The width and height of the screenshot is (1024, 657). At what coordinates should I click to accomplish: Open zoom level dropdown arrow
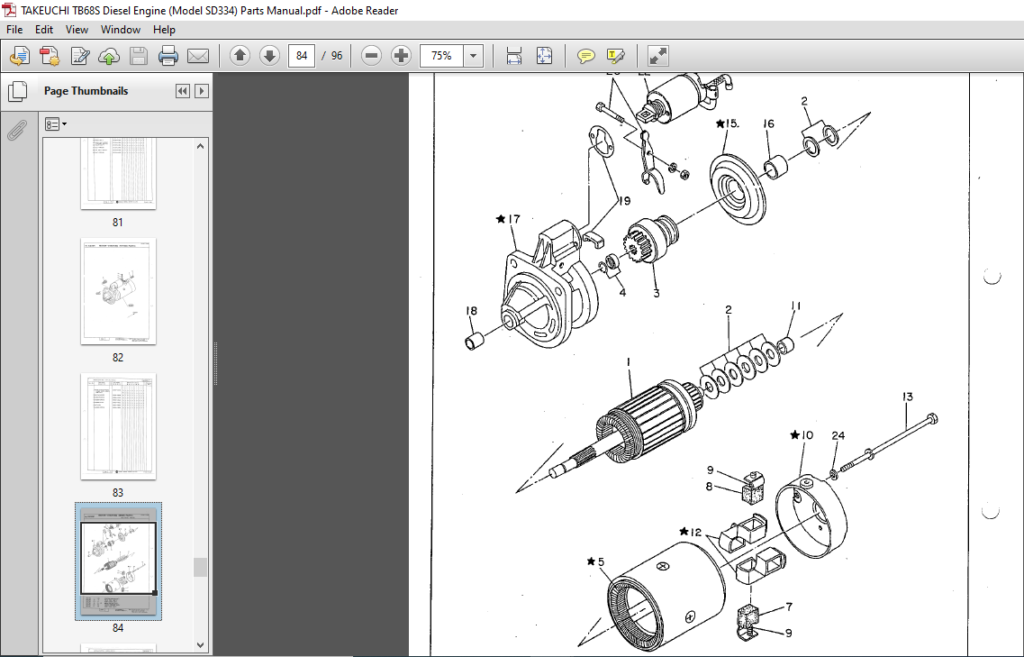(473, 56)
